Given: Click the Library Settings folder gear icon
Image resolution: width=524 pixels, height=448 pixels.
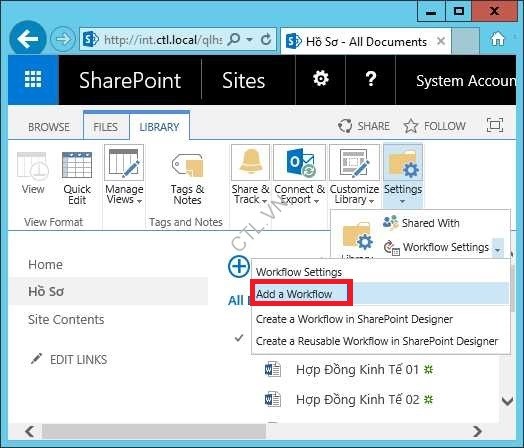Looking at the screenshot, I should coord(357,237).
